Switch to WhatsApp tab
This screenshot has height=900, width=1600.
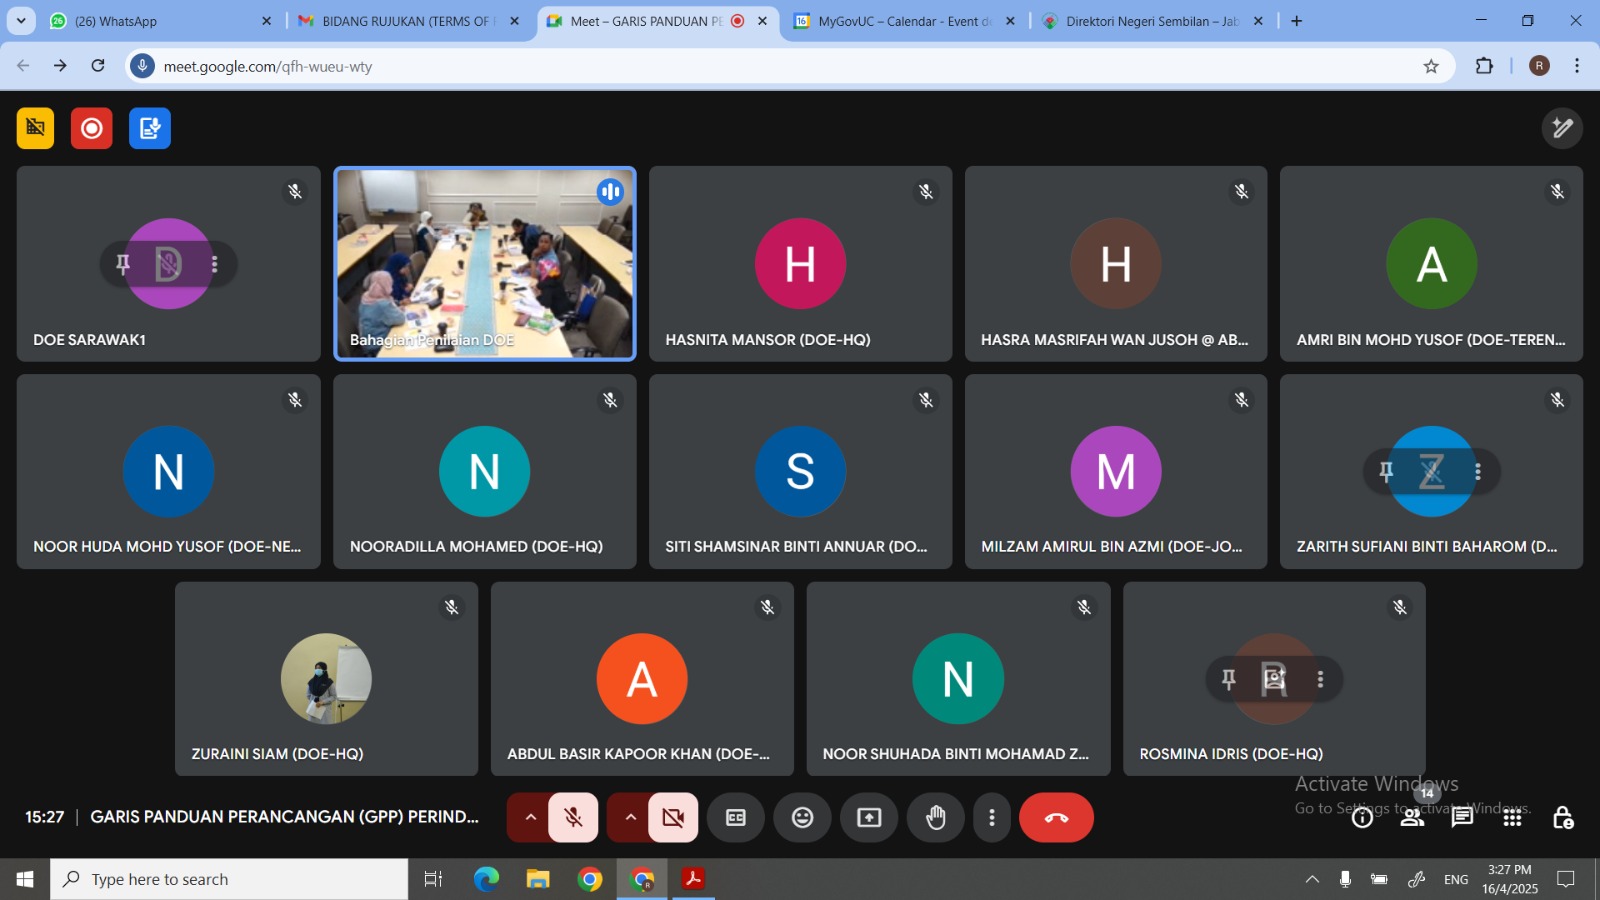[160, 21]
